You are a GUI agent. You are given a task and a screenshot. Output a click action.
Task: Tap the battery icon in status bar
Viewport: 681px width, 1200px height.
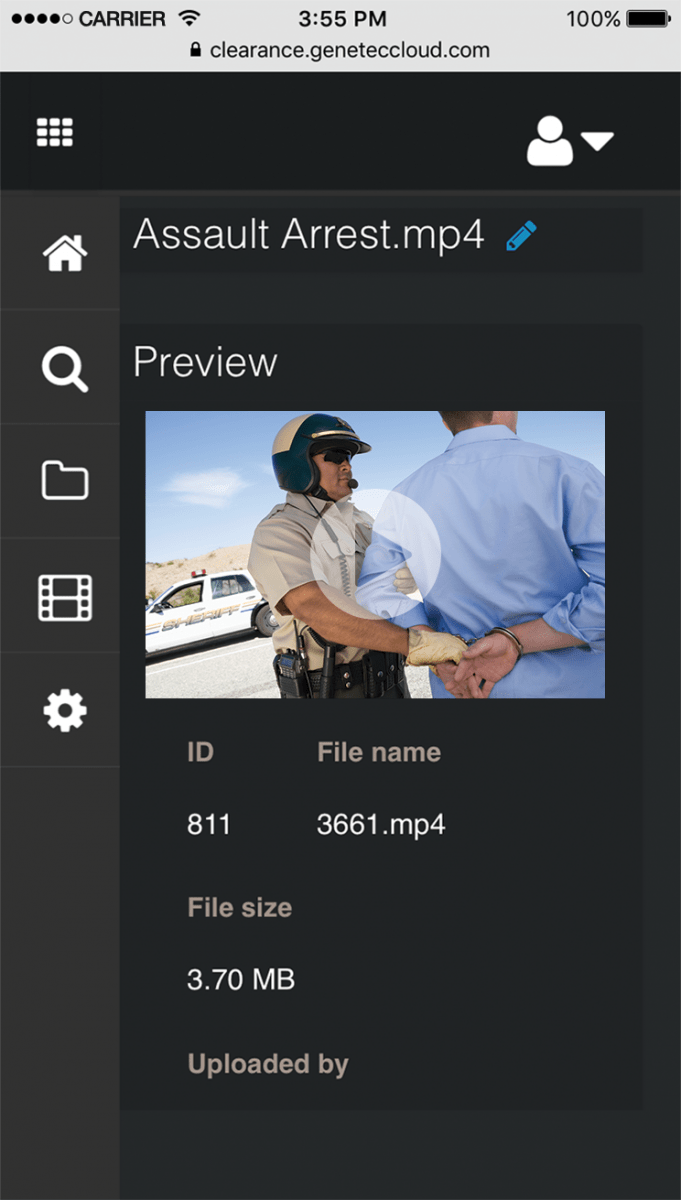coord(649,18)
